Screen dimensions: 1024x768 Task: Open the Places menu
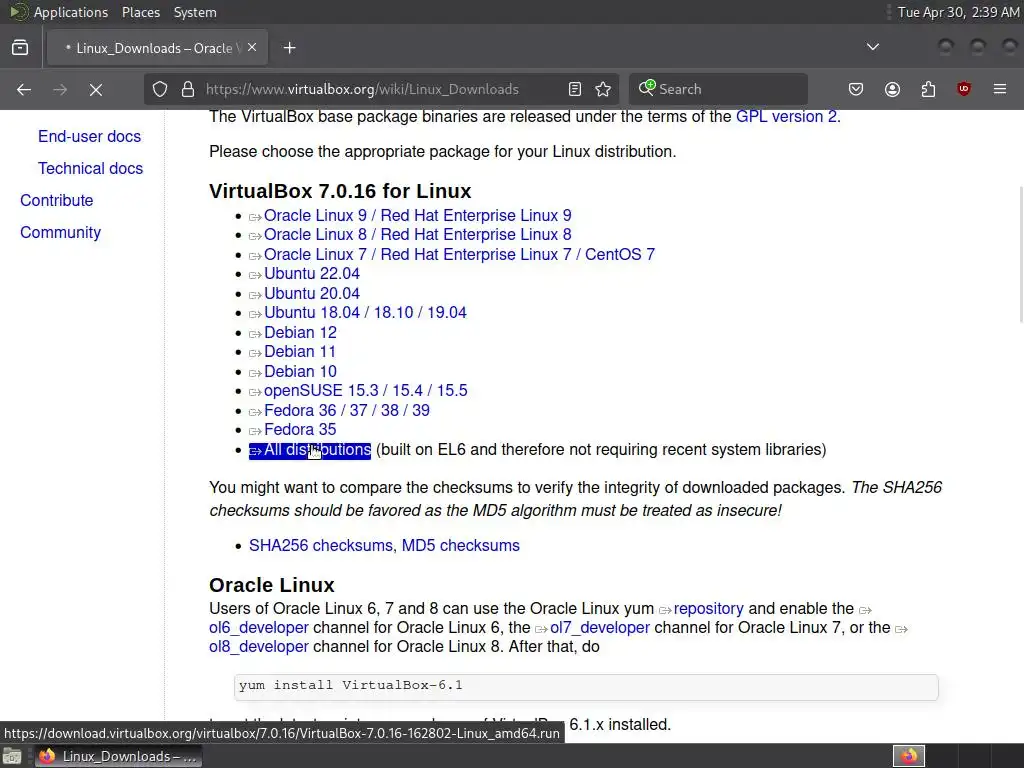coord(140,12)
